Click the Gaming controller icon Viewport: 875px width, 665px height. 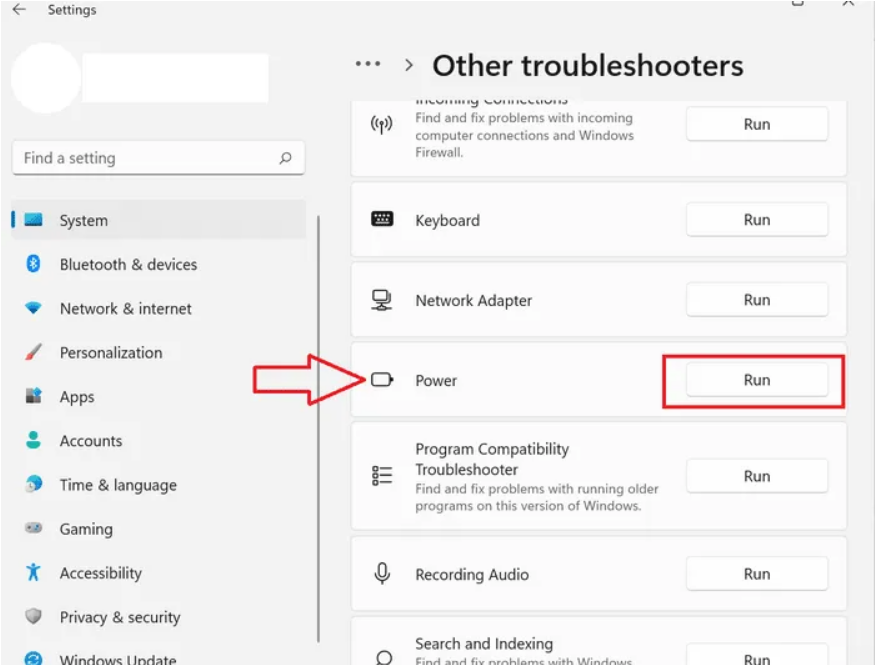[x=33, y=529]
